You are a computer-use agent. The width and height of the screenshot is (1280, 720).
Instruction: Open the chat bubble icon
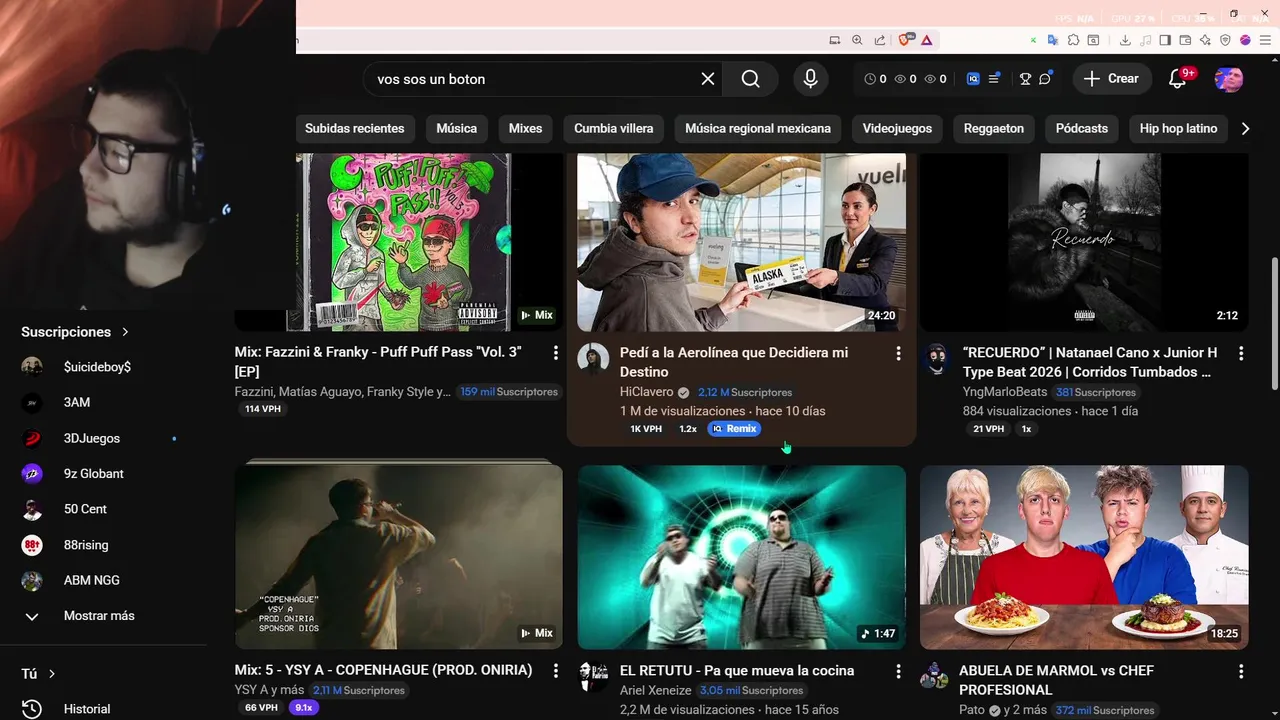click(x=1045, y=79)
